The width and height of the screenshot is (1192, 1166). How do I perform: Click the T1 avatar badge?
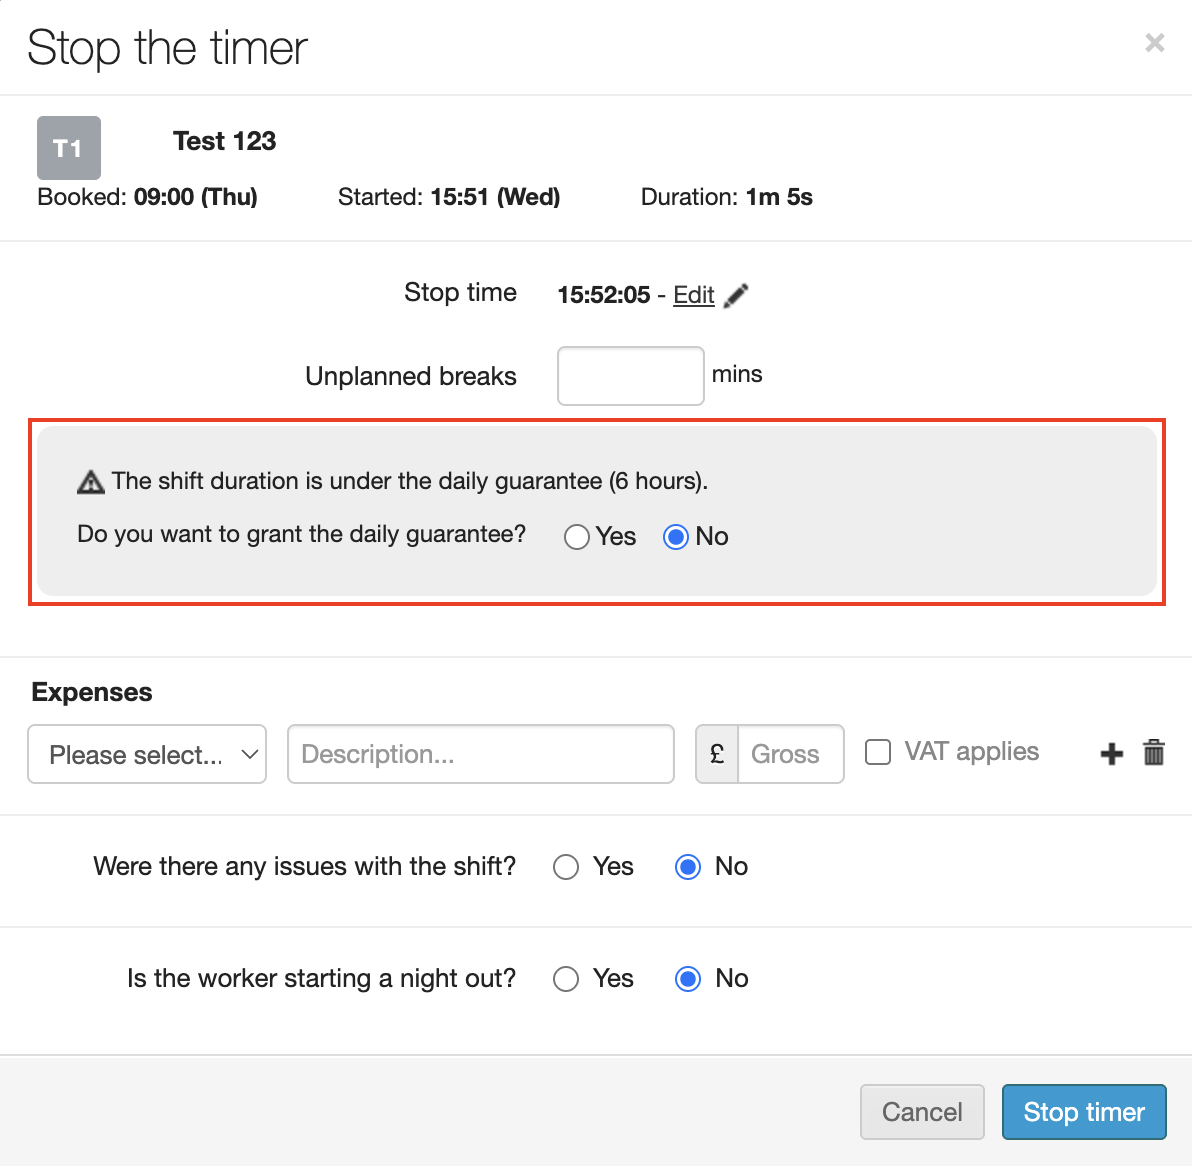coord(69,148)
